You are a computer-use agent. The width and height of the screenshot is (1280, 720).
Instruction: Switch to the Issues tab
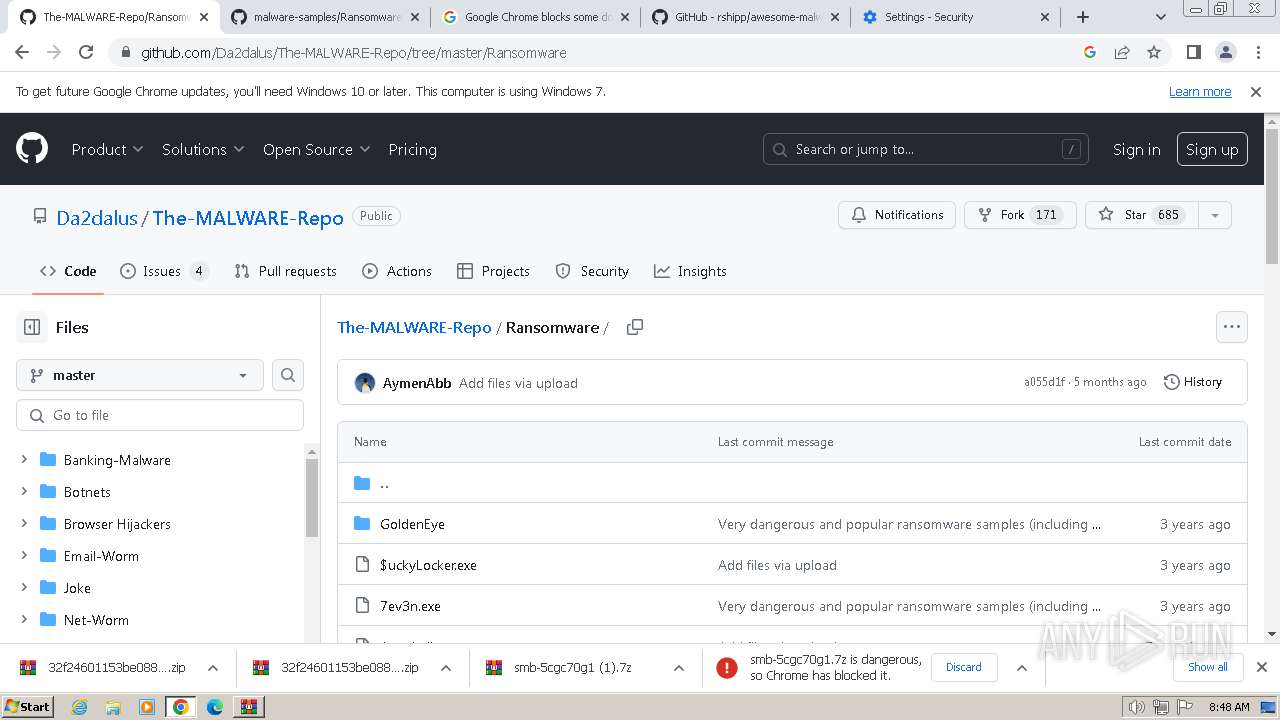point(164,271)
